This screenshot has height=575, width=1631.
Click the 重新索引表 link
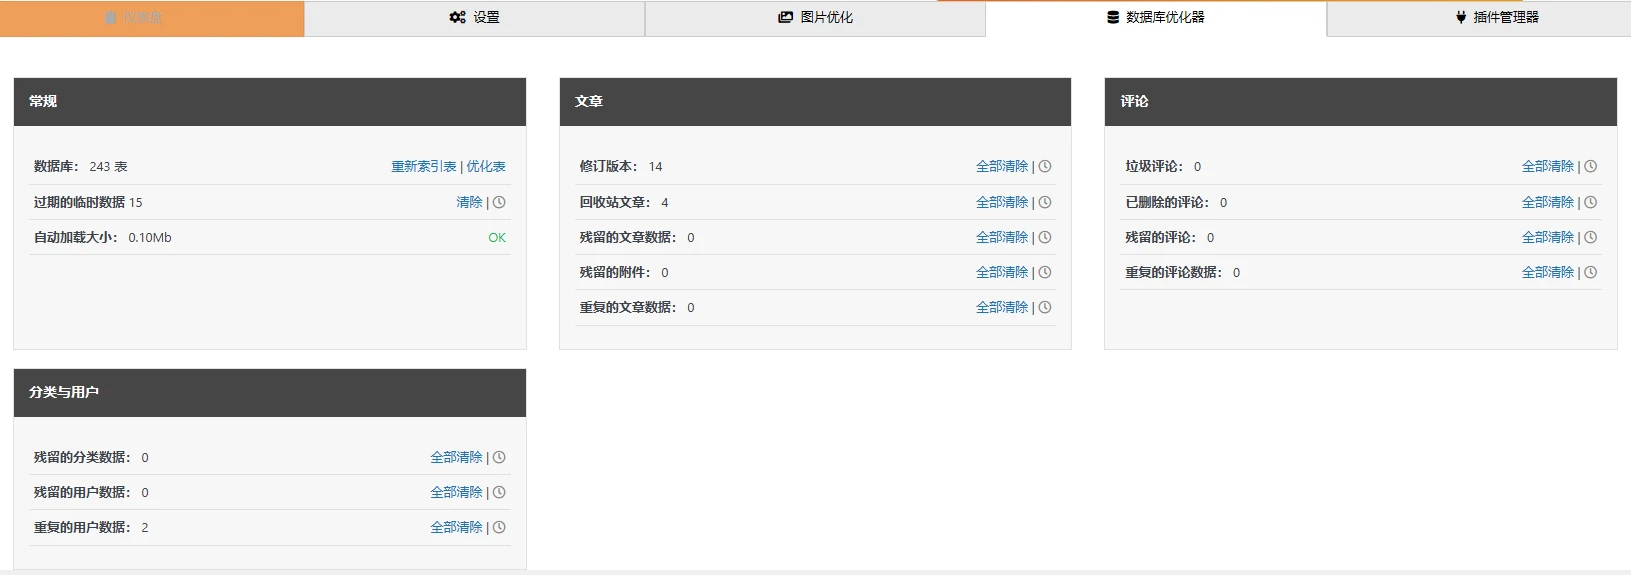pos(423,167)
